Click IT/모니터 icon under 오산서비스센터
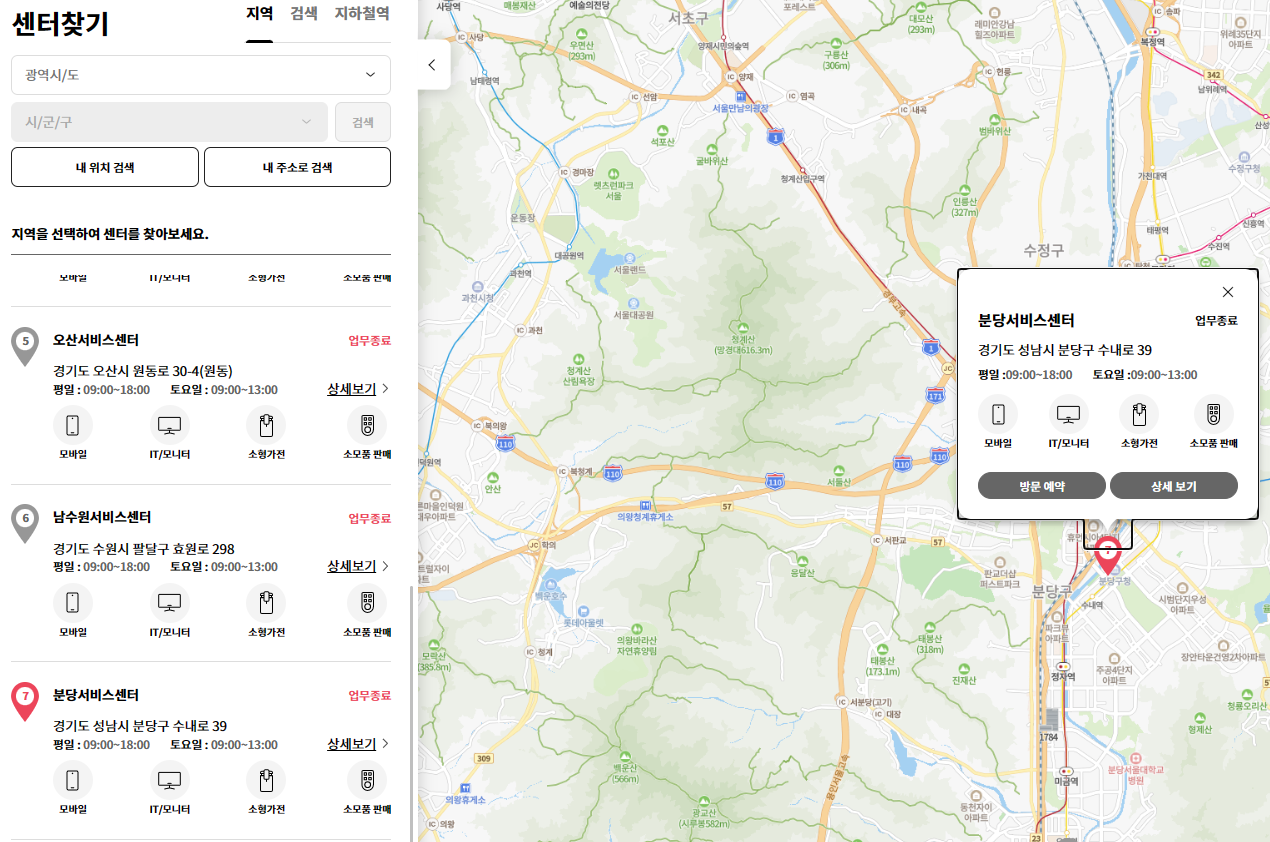The image size is (1270, 842). (x=170, y=426)
